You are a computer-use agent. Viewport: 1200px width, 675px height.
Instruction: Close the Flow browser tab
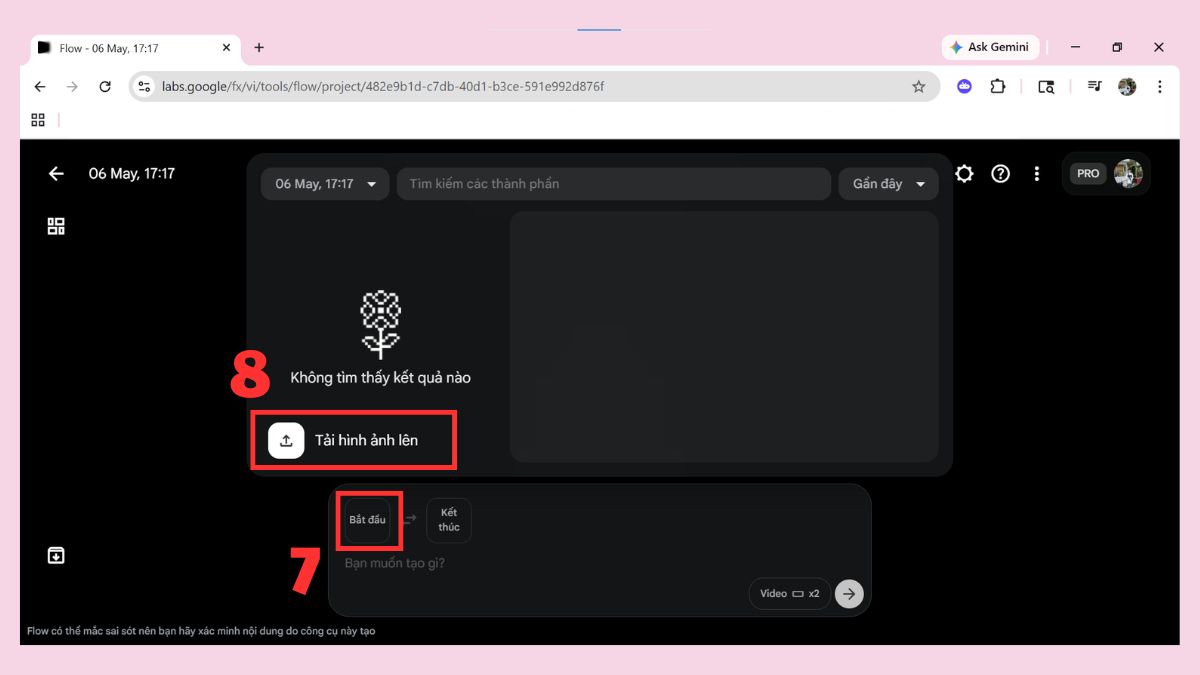click(226, 47)
